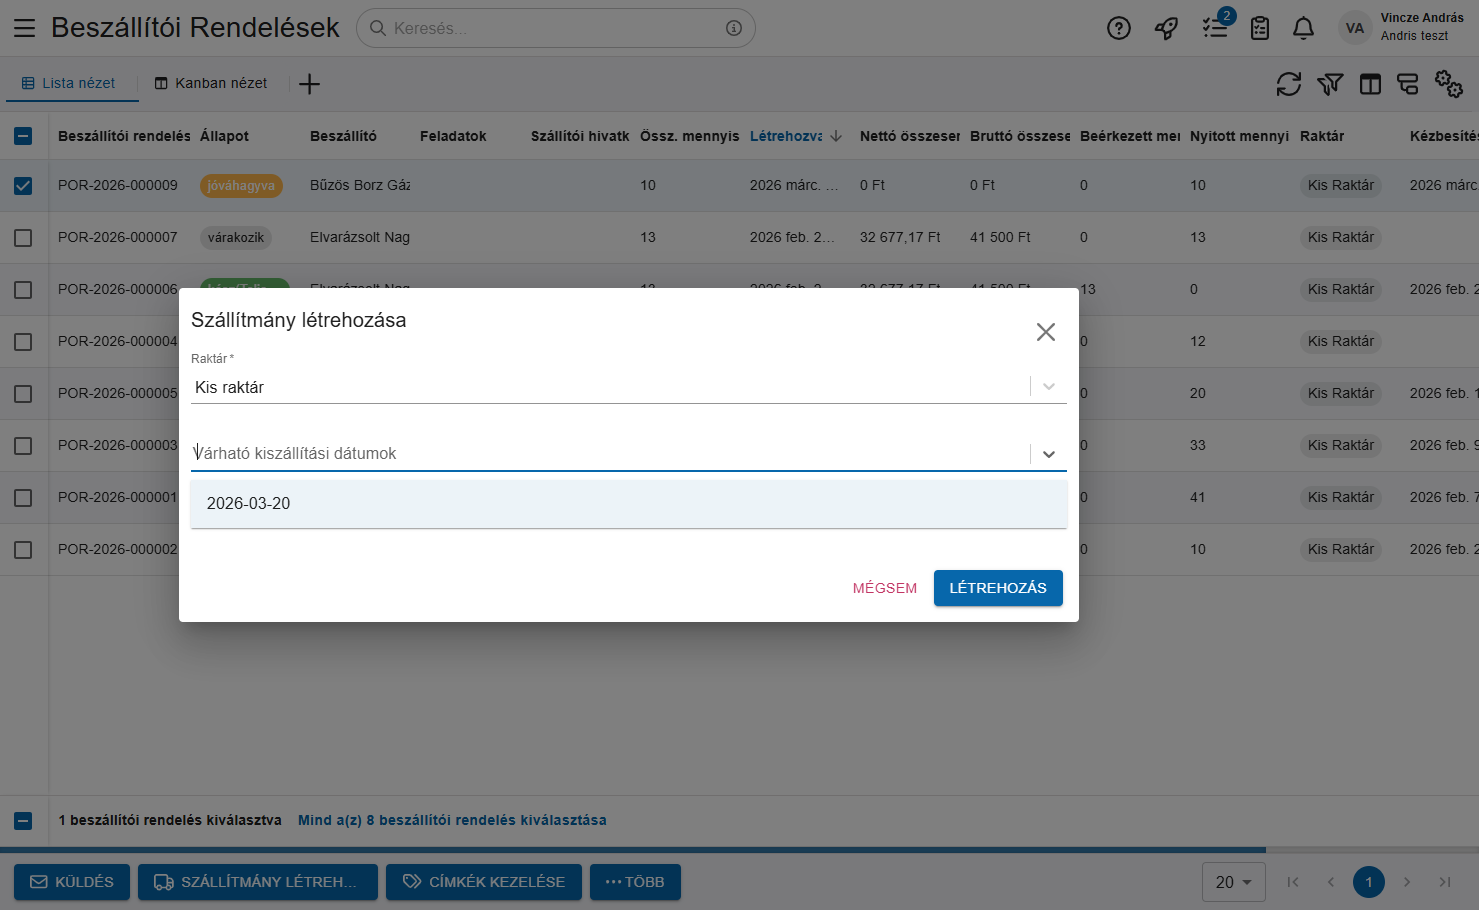Click the LÉTREHOZÁS button
The image size is (1479, 910).
[x=997, y=588]
